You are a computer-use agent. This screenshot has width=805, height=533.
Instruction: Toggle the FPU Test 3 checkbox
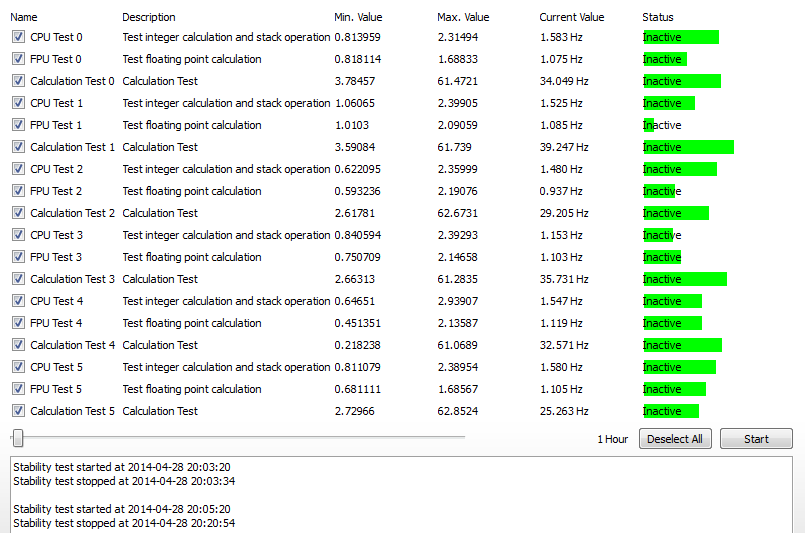click(x=18, y=257)
